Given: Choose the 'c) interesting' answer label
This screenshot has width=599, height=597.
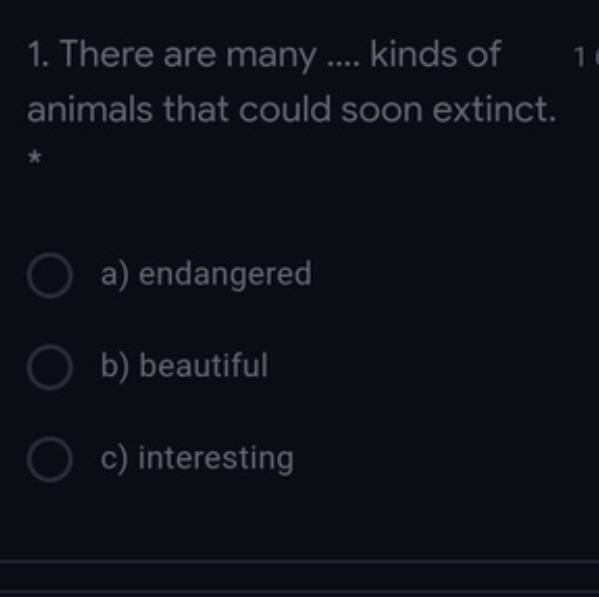Looking at the screenshot, I should pos(197,458).
